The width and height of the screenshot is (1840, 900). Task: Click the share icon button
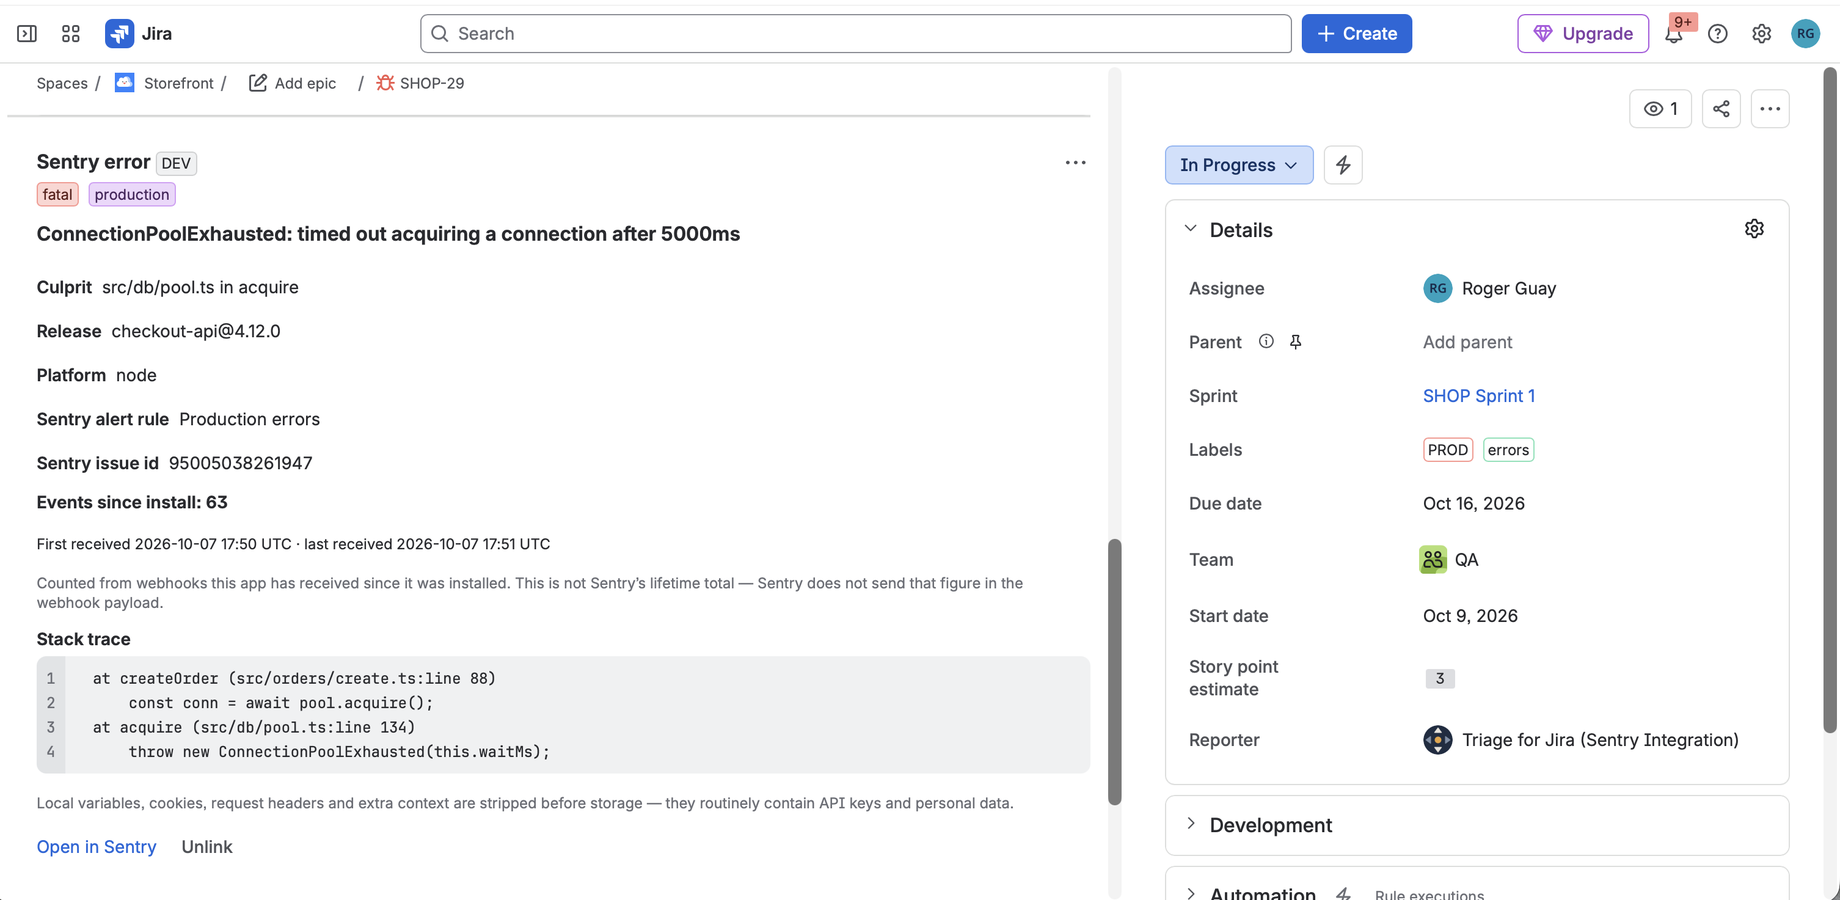tap(1721, 109)
